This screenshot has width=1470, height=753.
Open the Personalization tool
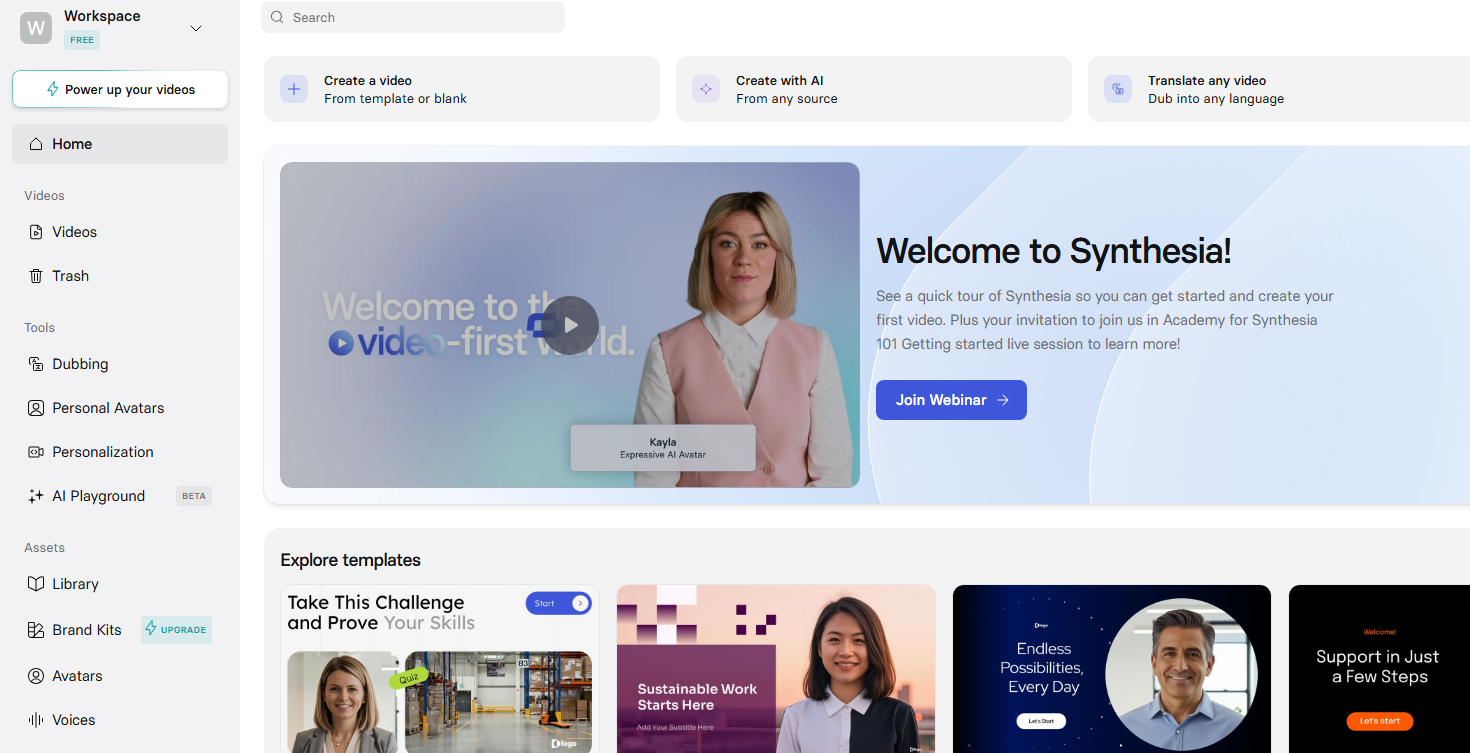[120, 452]
